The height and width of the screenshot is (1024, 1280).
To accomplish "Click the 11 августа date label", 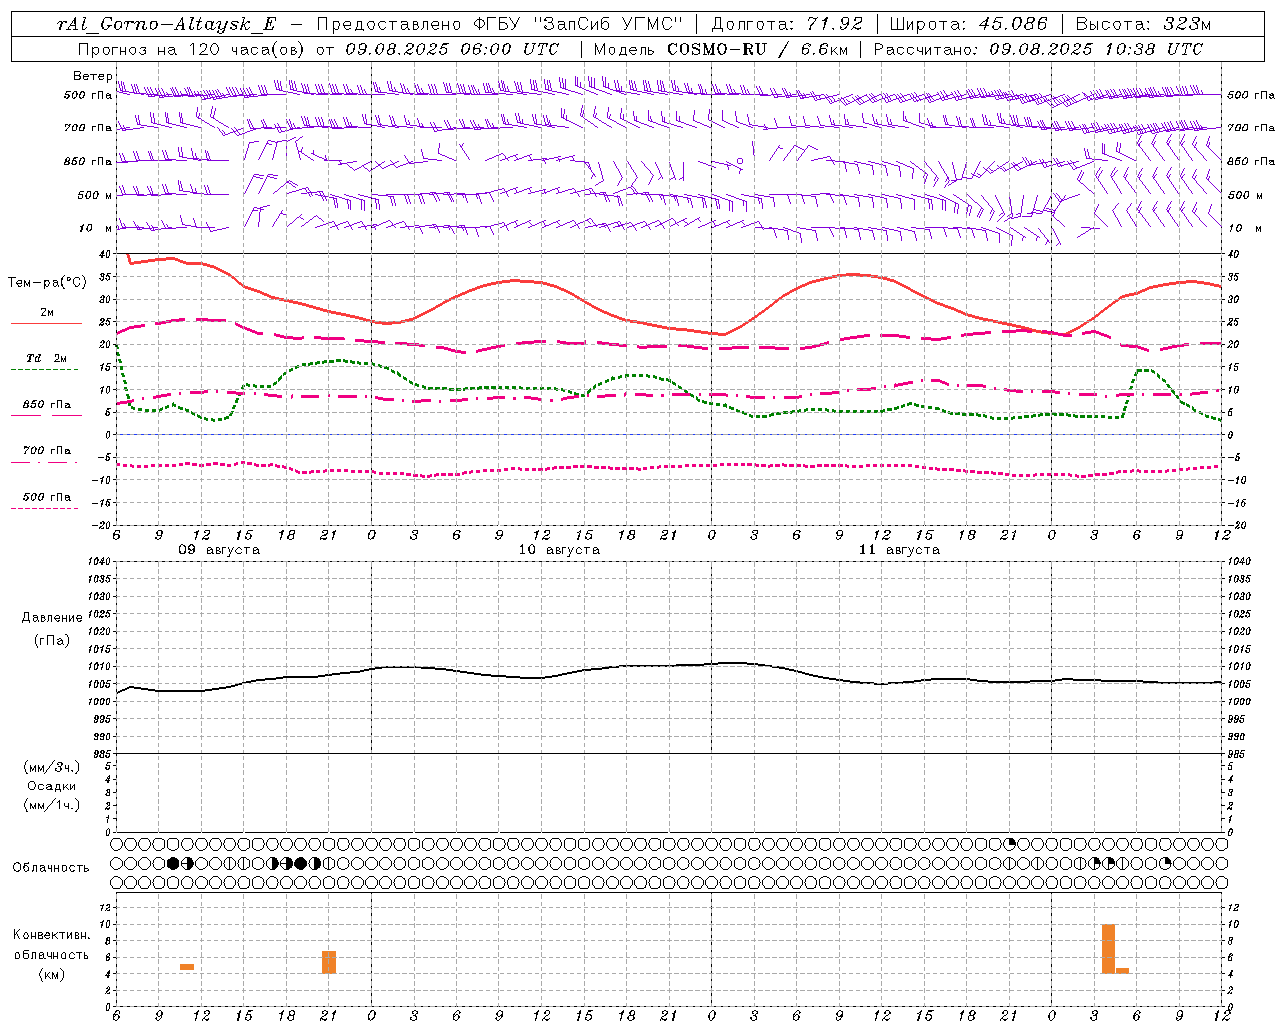I will coord(899,550).
